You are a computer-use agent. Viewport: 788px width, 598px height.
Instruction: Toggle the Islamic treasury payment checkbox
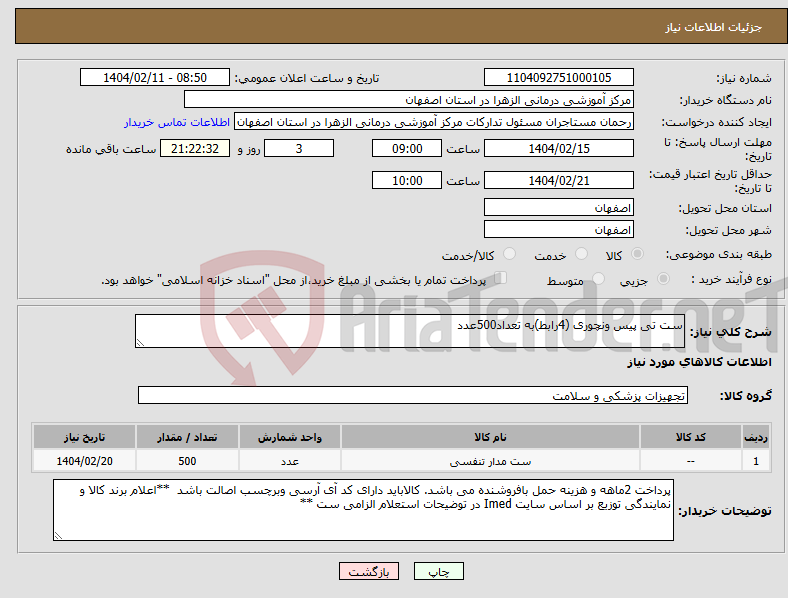501,278
